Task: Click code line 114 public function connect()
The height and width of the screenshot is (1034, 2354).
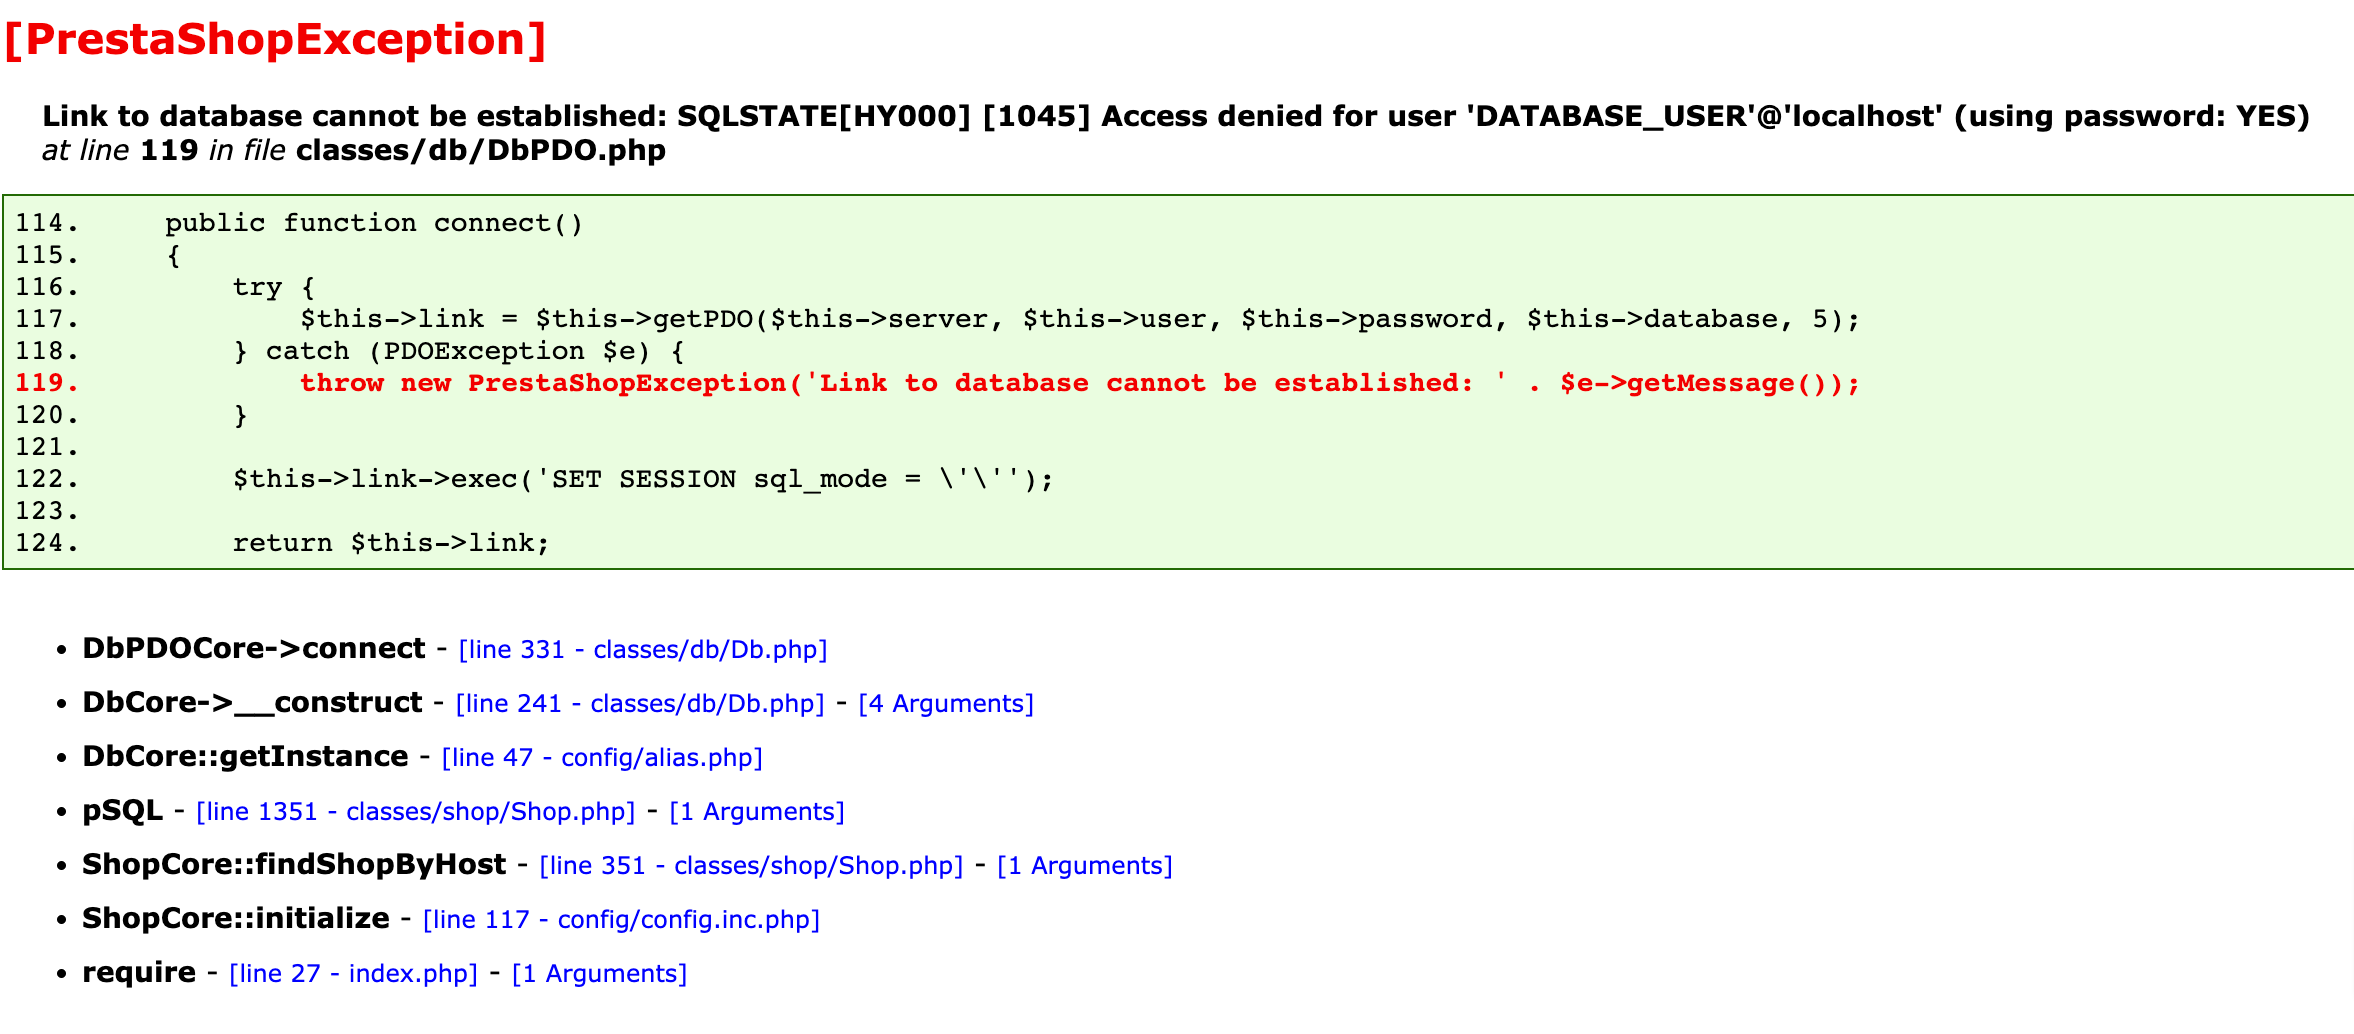Action: pyautogui.click(x=374, y=223)
